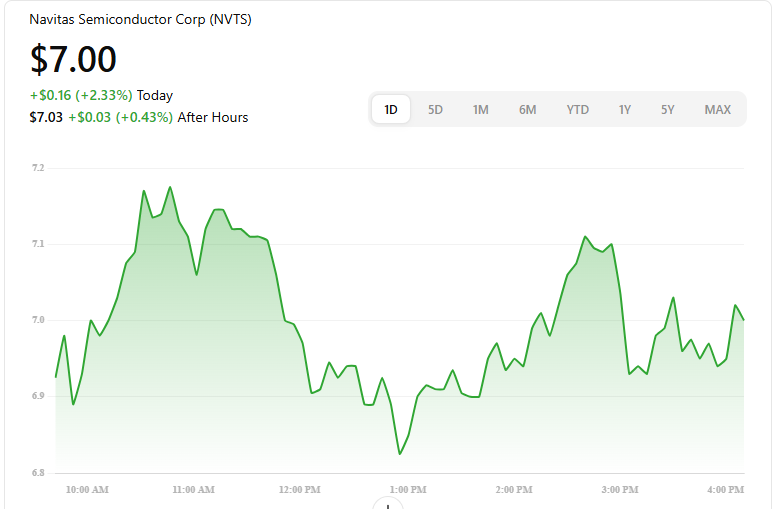This screenshot has height=509, width=782.
Task: View the 1Y chart range
Action: [625, 110]
